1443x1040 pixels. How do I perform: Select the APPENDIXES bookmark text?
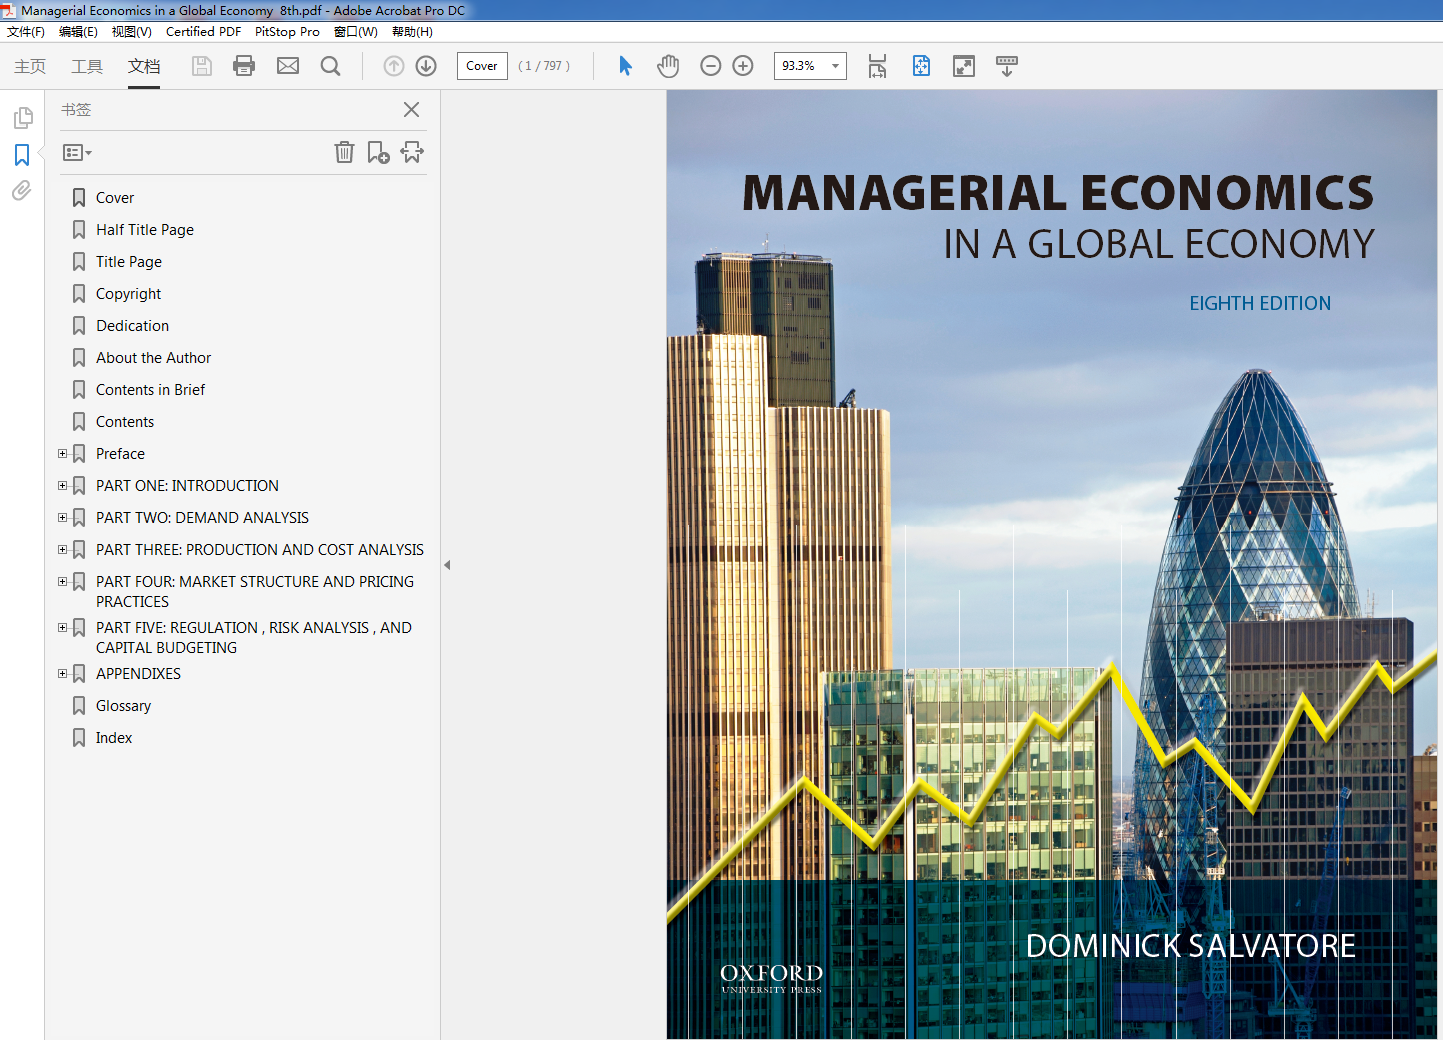(x=138, y=674)
